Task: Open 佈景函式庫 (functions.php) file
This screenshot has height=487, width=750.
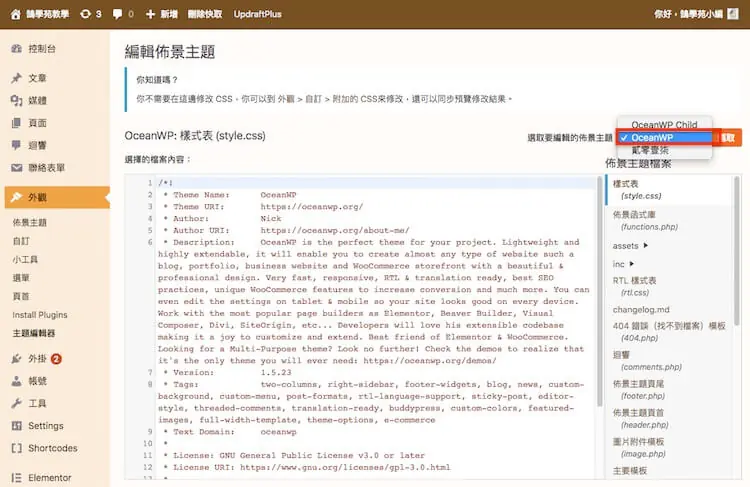Action: [x=645, y=221]
